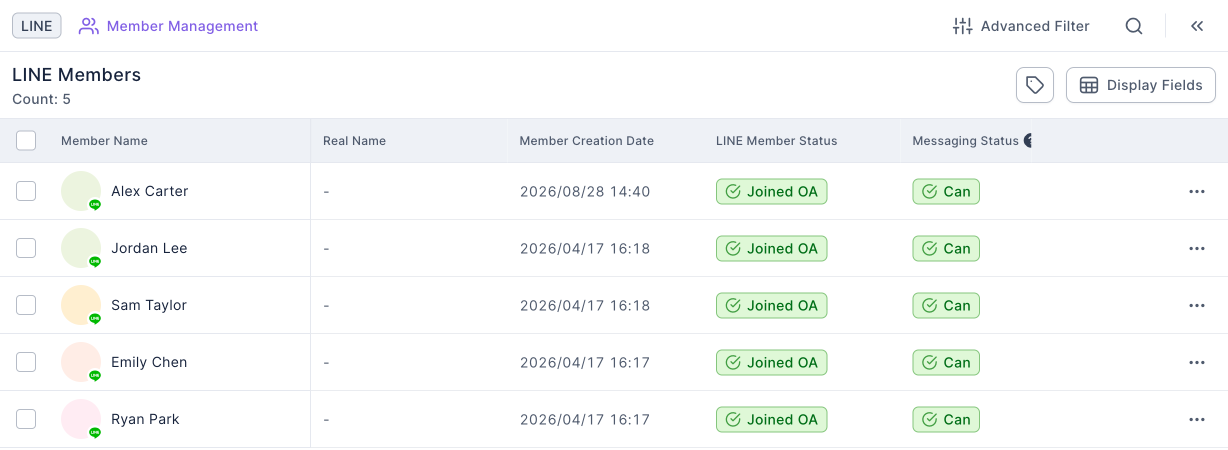Click the LINE Member Status column header

777,141
